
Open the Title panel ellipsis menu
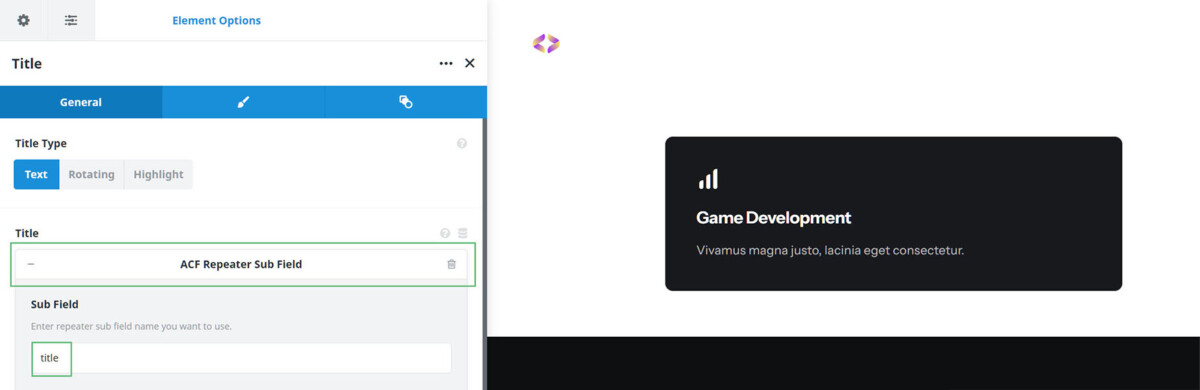pyautogui.click(x=446, y=63)
